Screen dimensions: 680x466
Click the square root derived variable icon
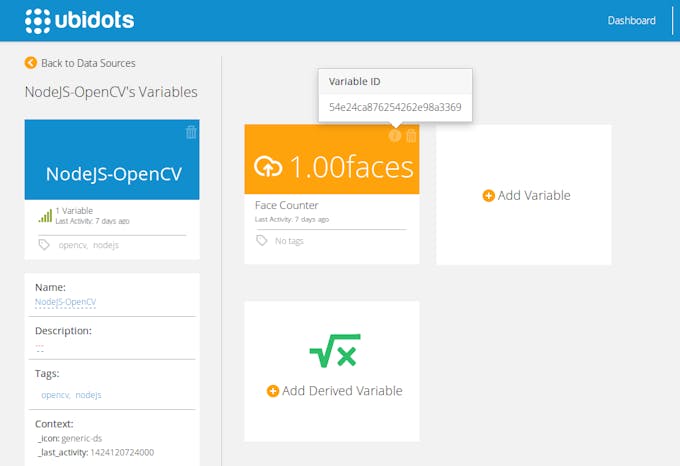click(x=334, y=351)
